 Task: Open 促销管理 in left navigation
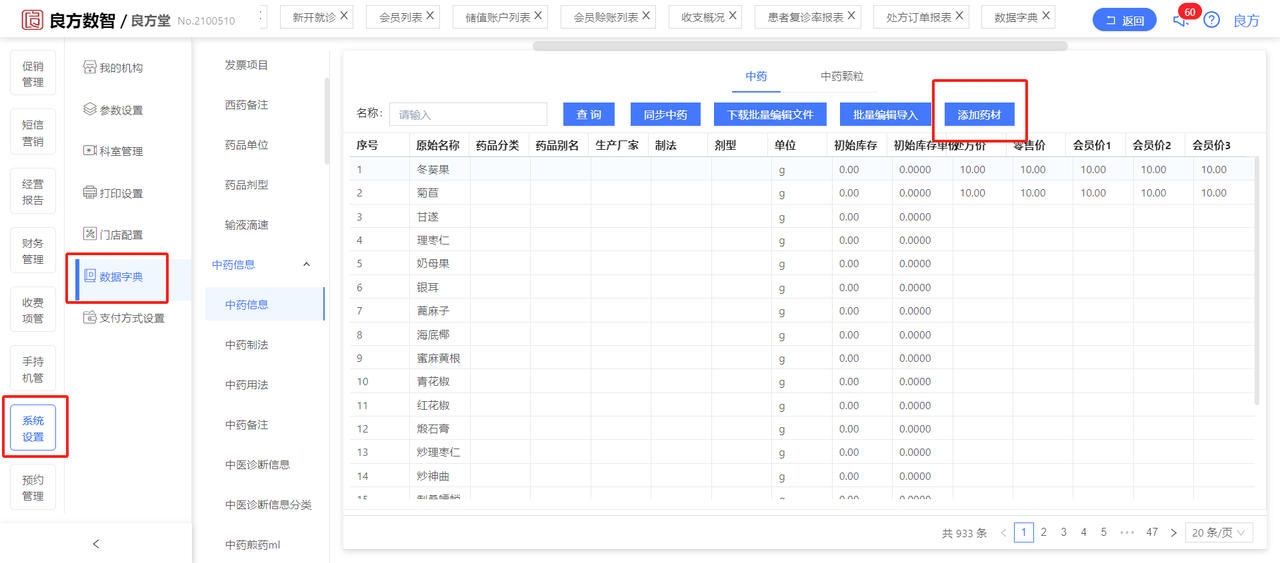(x=33, y=73)
